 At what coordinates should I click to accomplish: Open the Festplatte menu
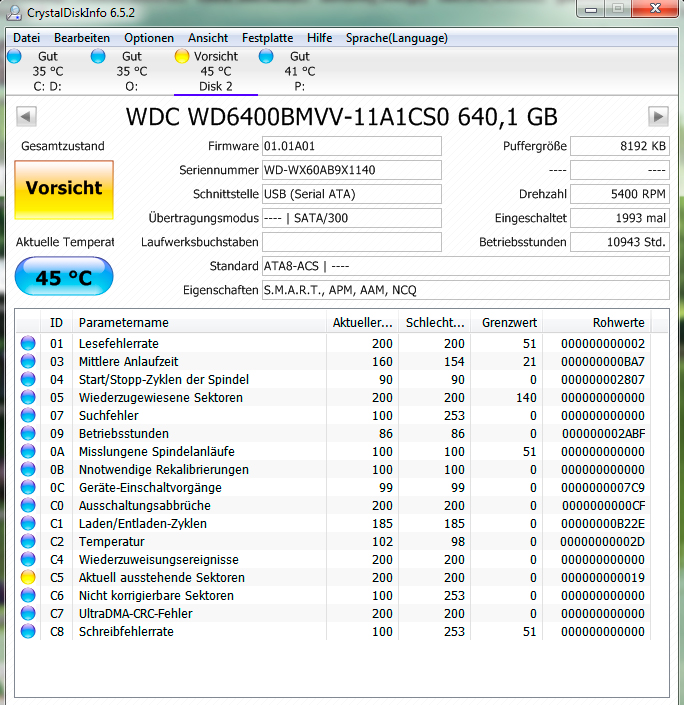click(x=268, y=38)
